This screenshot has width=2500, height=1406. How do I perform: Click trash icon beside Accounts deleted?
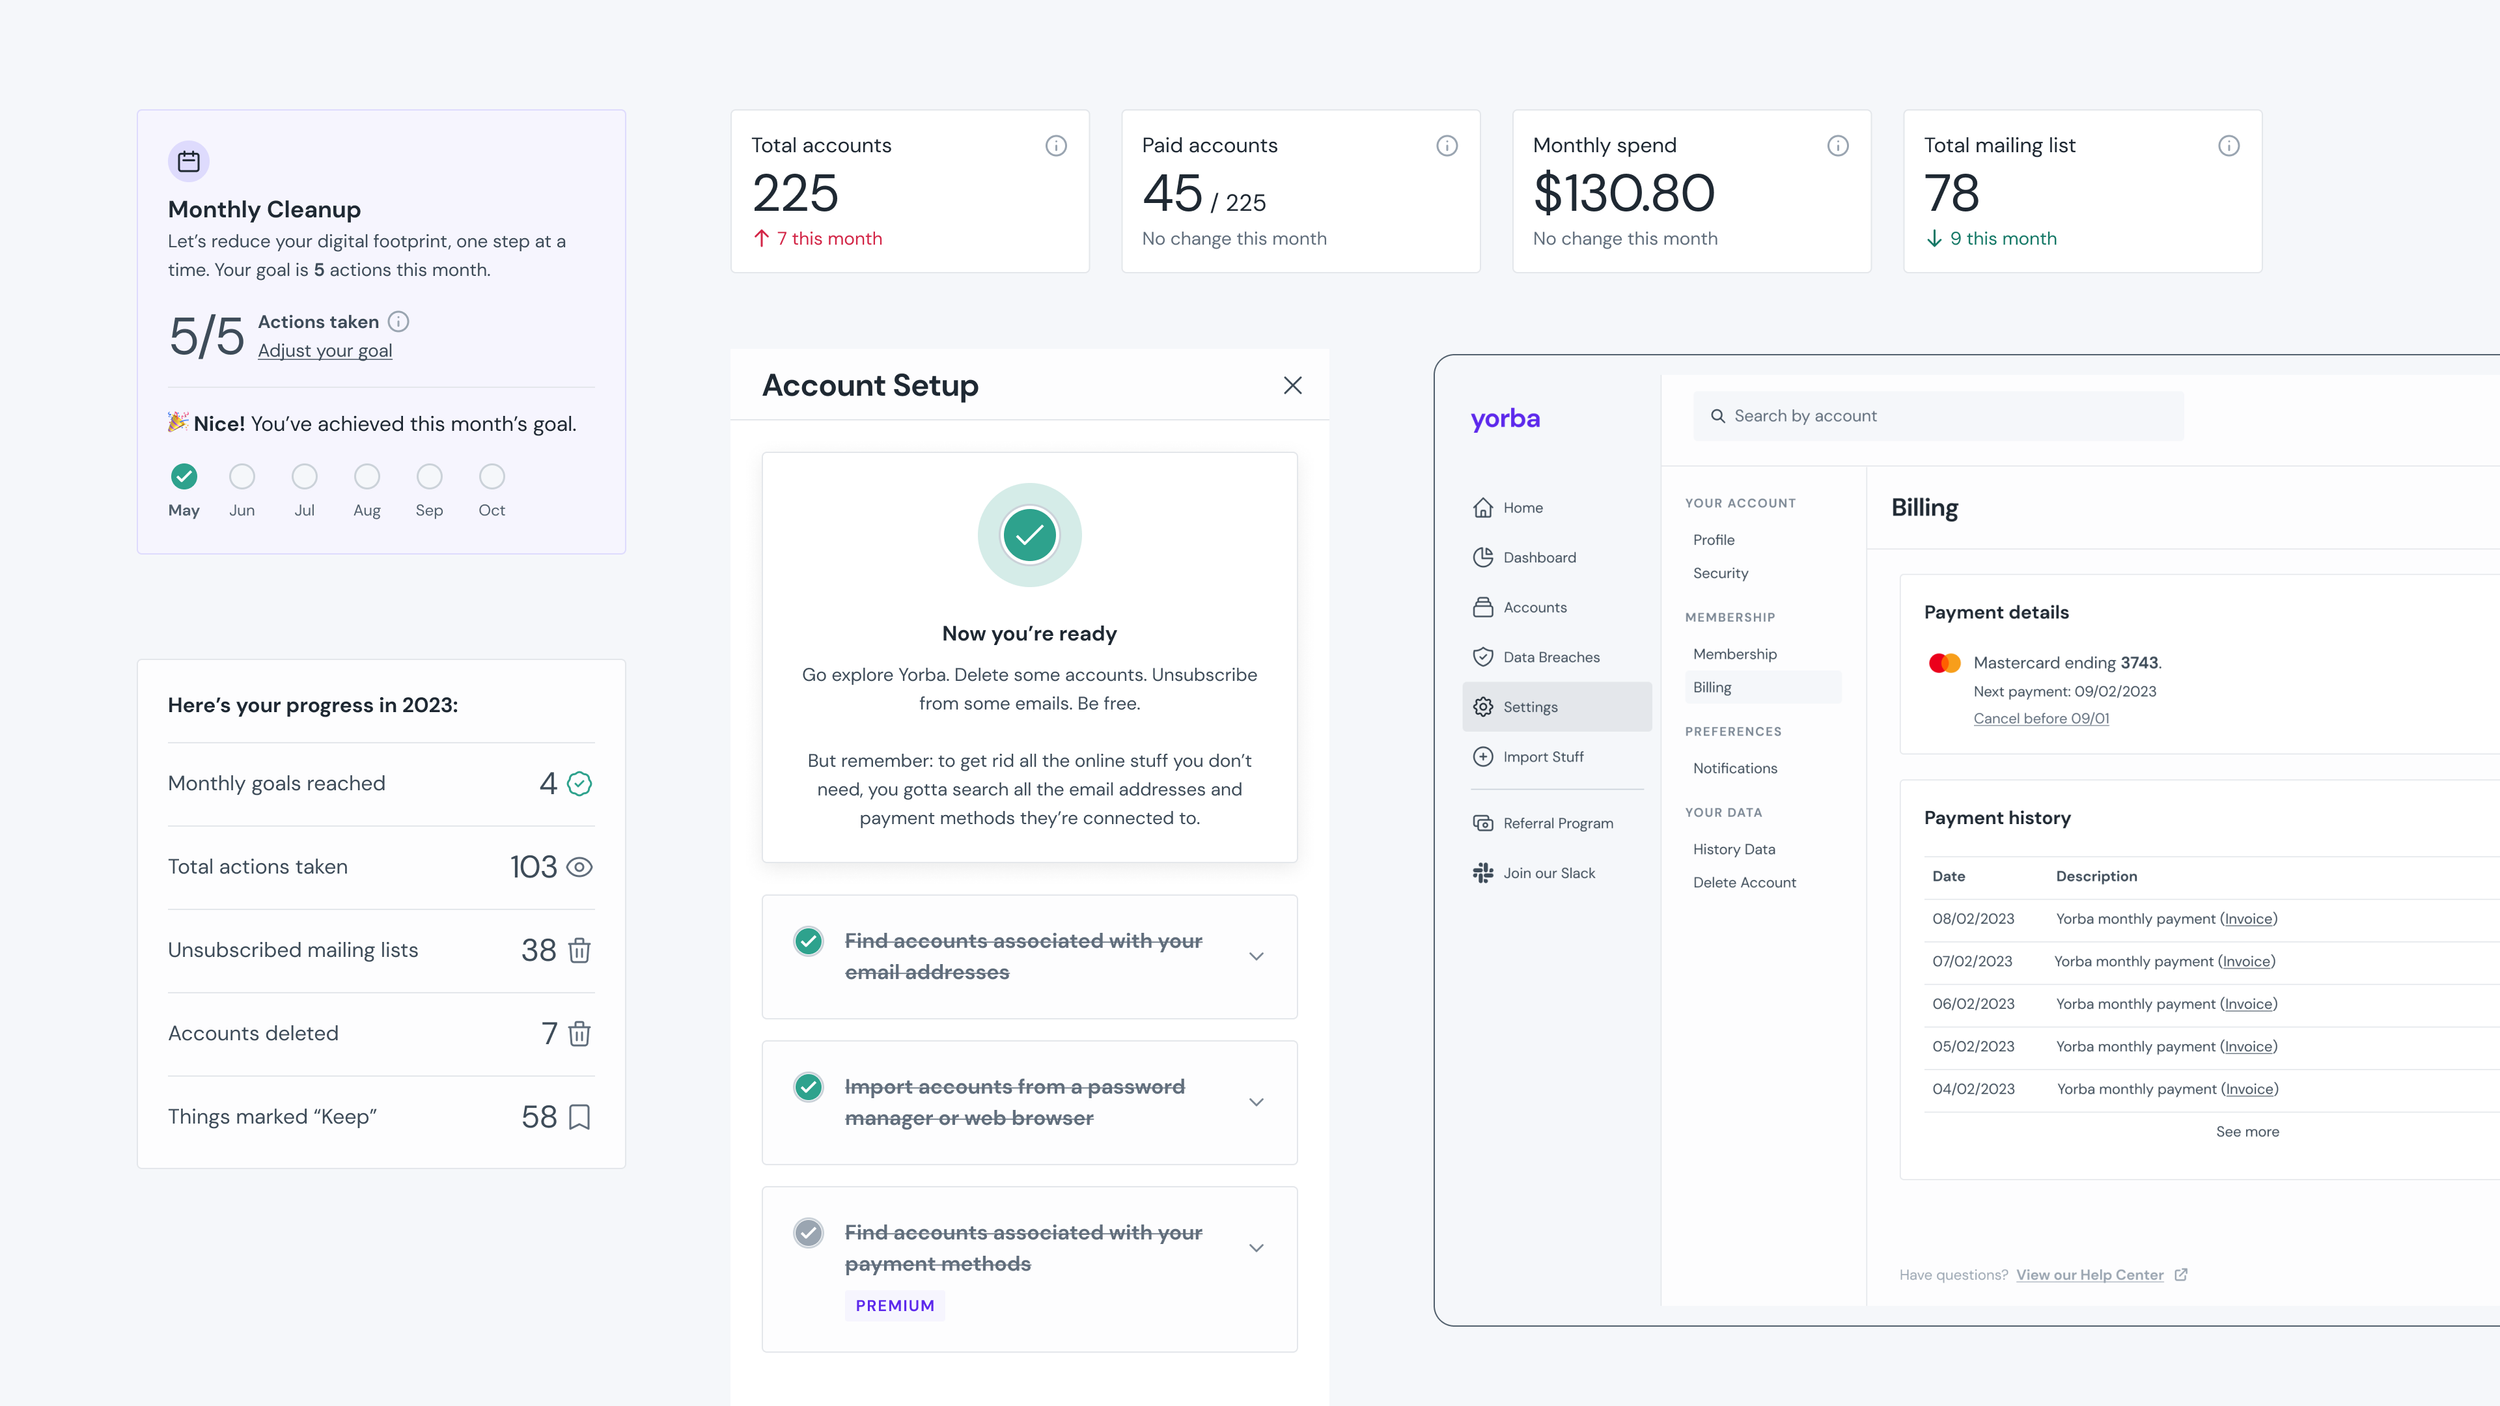579,1033
